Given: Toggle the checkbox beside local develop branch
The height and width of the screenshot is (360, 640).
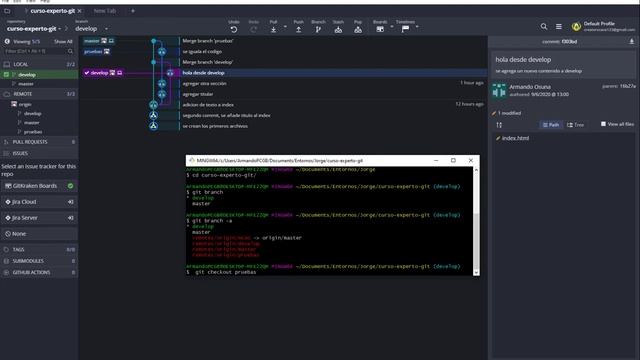Looking at the screenshot, I should (6, 75).
